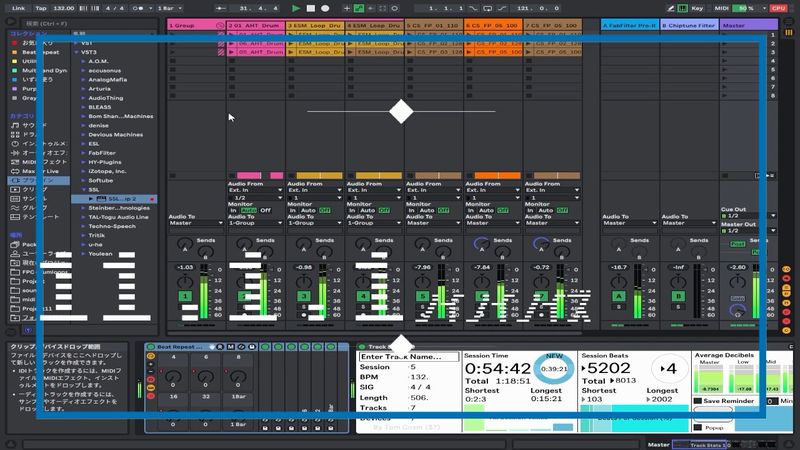Click the return track A activator
Image resolution: width=800 pixels, height=450 pixels.
[619, 297]
